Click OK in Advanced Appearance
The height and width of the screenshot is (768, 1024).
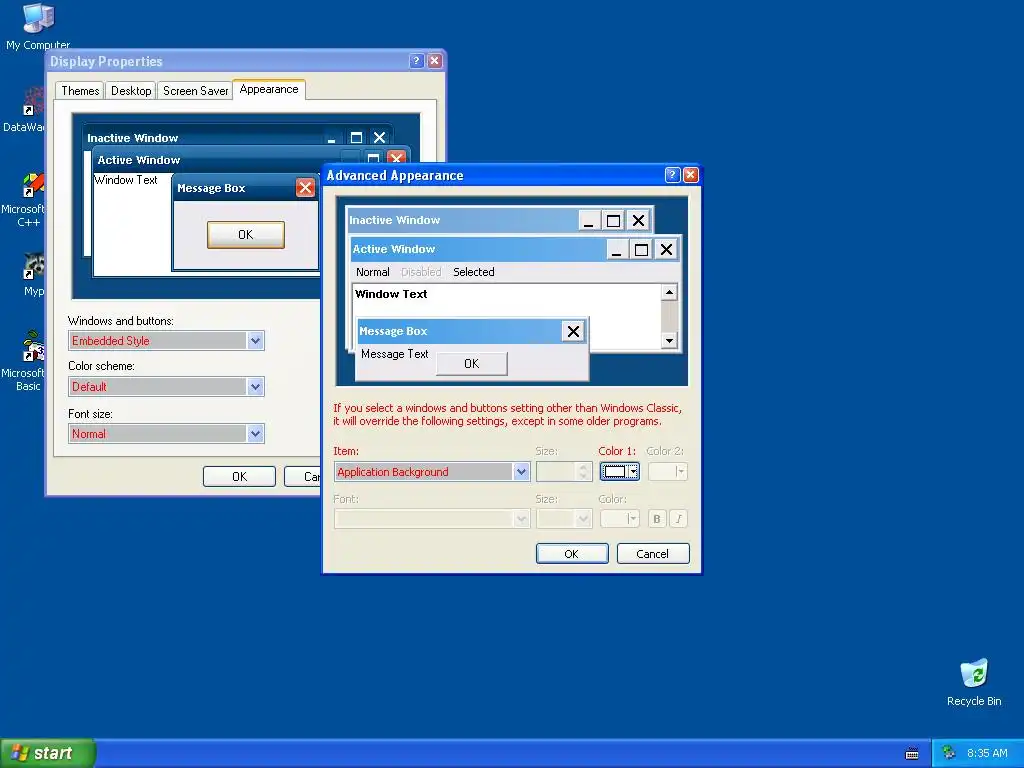point(572,554)
